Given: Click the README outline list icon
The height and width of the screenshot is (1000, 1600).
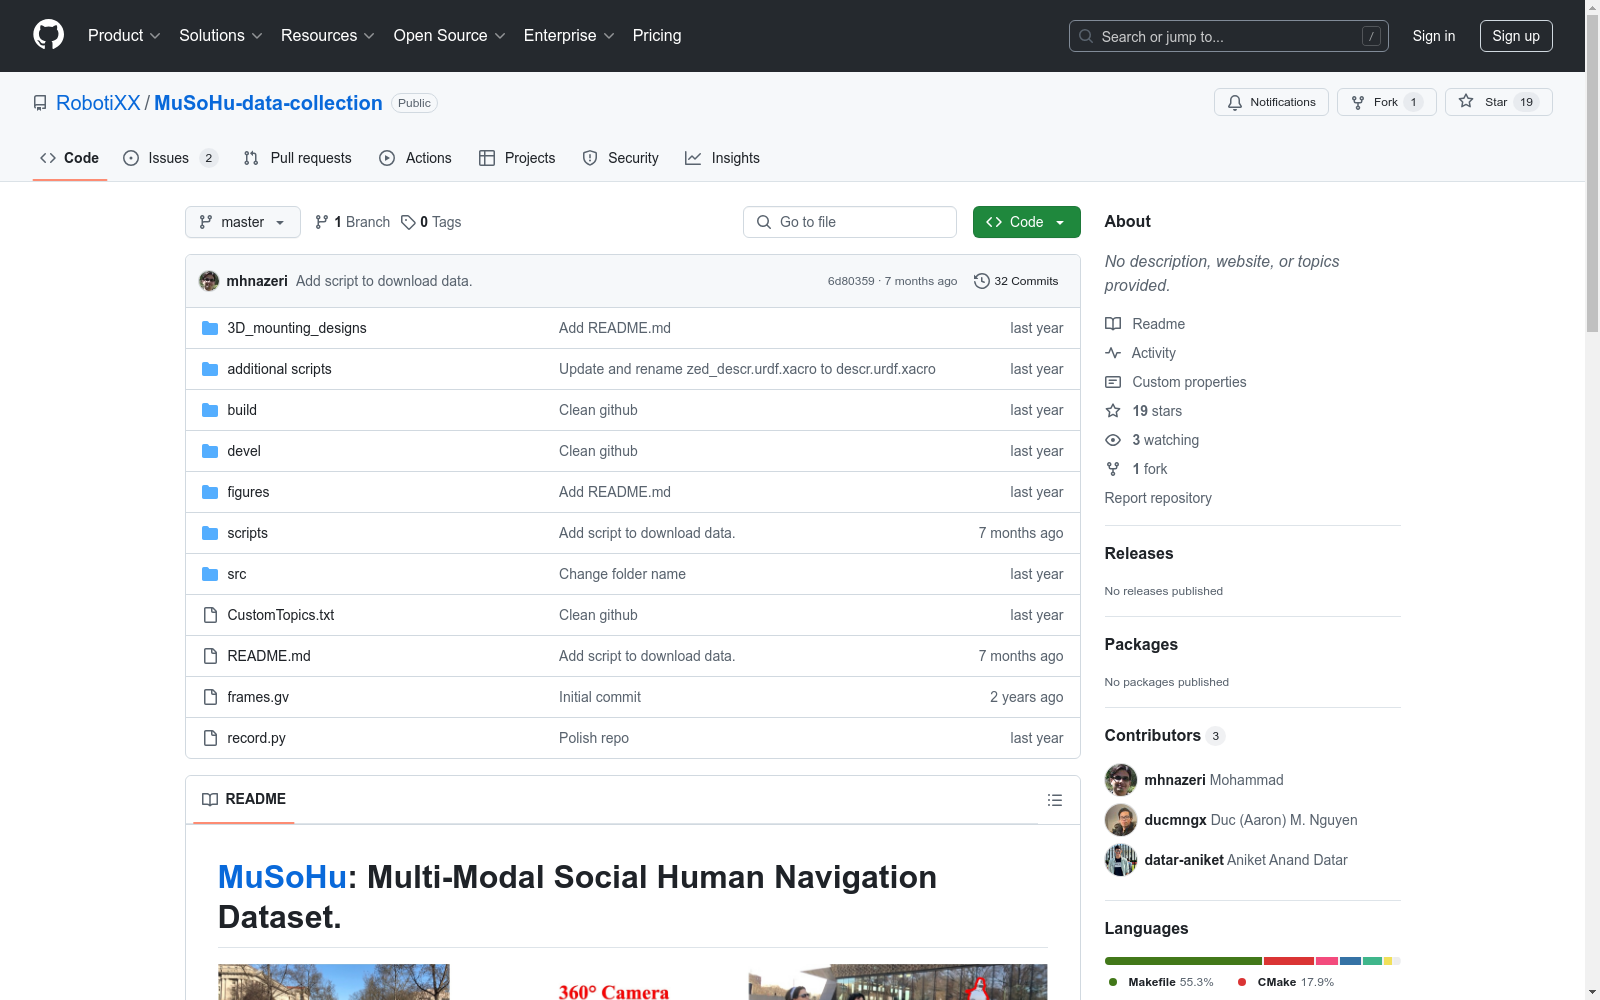Looking at the screenshot, I should [x=1054, y=800].
